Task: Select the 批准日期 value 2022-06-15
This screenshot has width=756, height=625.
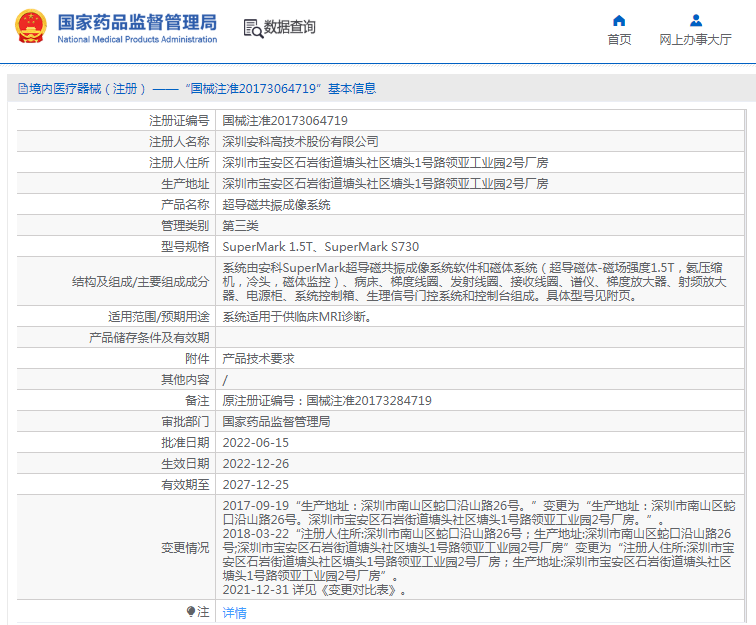Action: coord(255,442)
